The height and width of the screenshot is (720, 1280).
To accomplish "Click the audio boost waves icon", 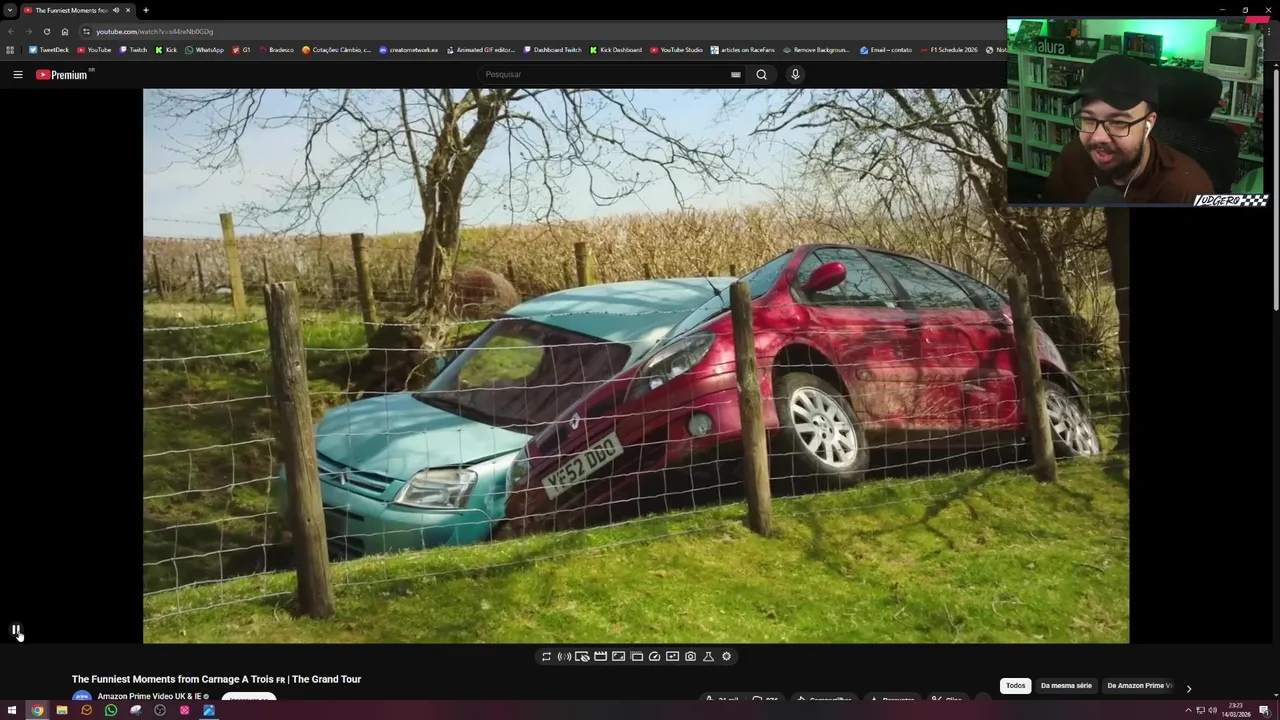I will [x=564, y=657].
